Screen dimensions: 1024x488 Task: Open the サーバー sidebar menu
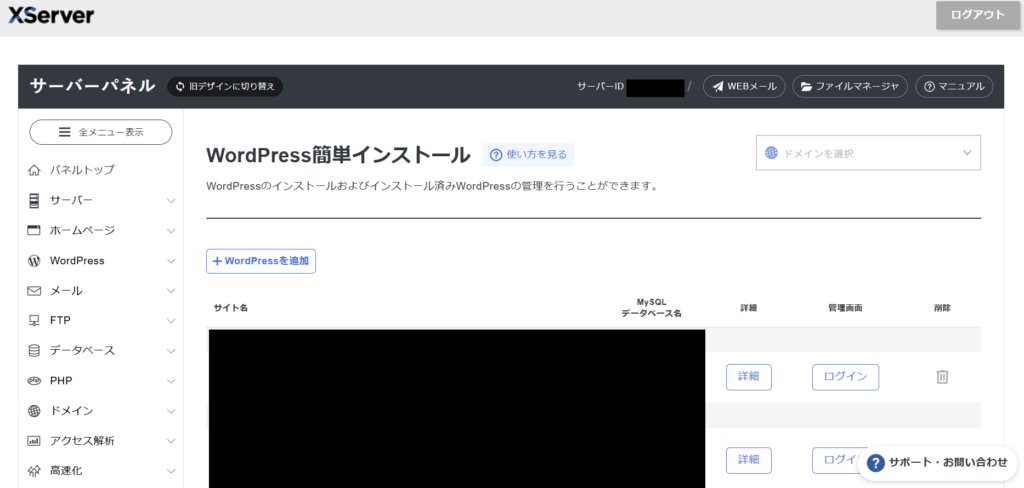tap(71, 200)
